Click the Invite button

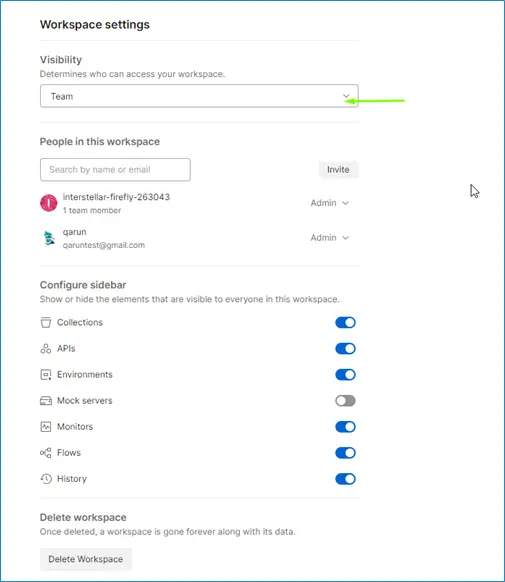(338, 170)
